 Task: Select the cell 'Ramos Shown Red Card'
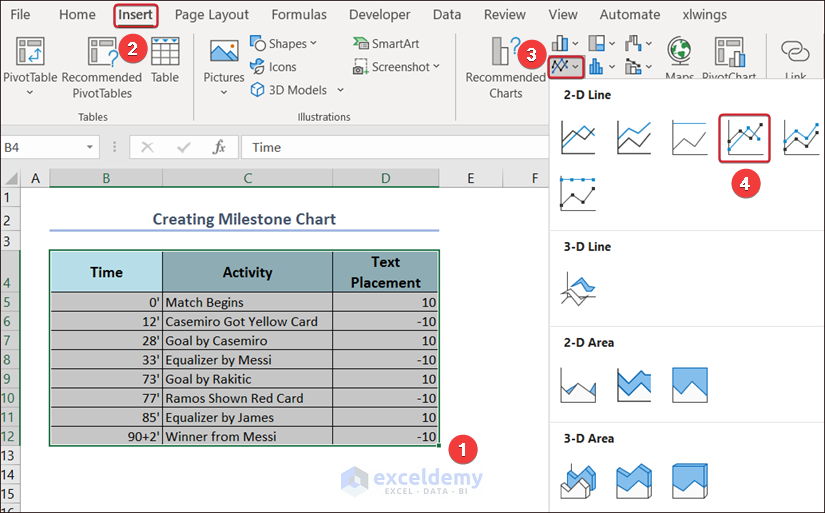(x=248, y=398)
